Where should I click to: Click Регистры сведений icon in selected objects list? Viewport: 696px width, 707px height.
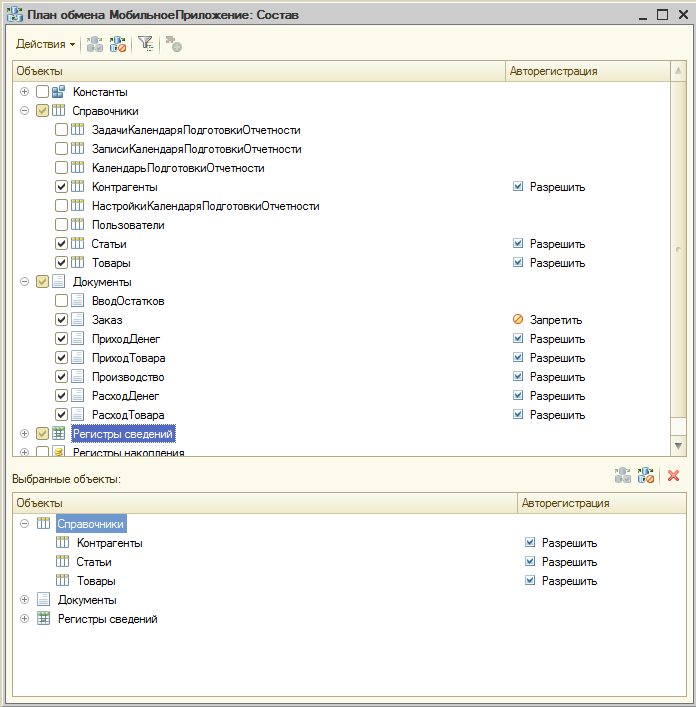coord(43,618)
